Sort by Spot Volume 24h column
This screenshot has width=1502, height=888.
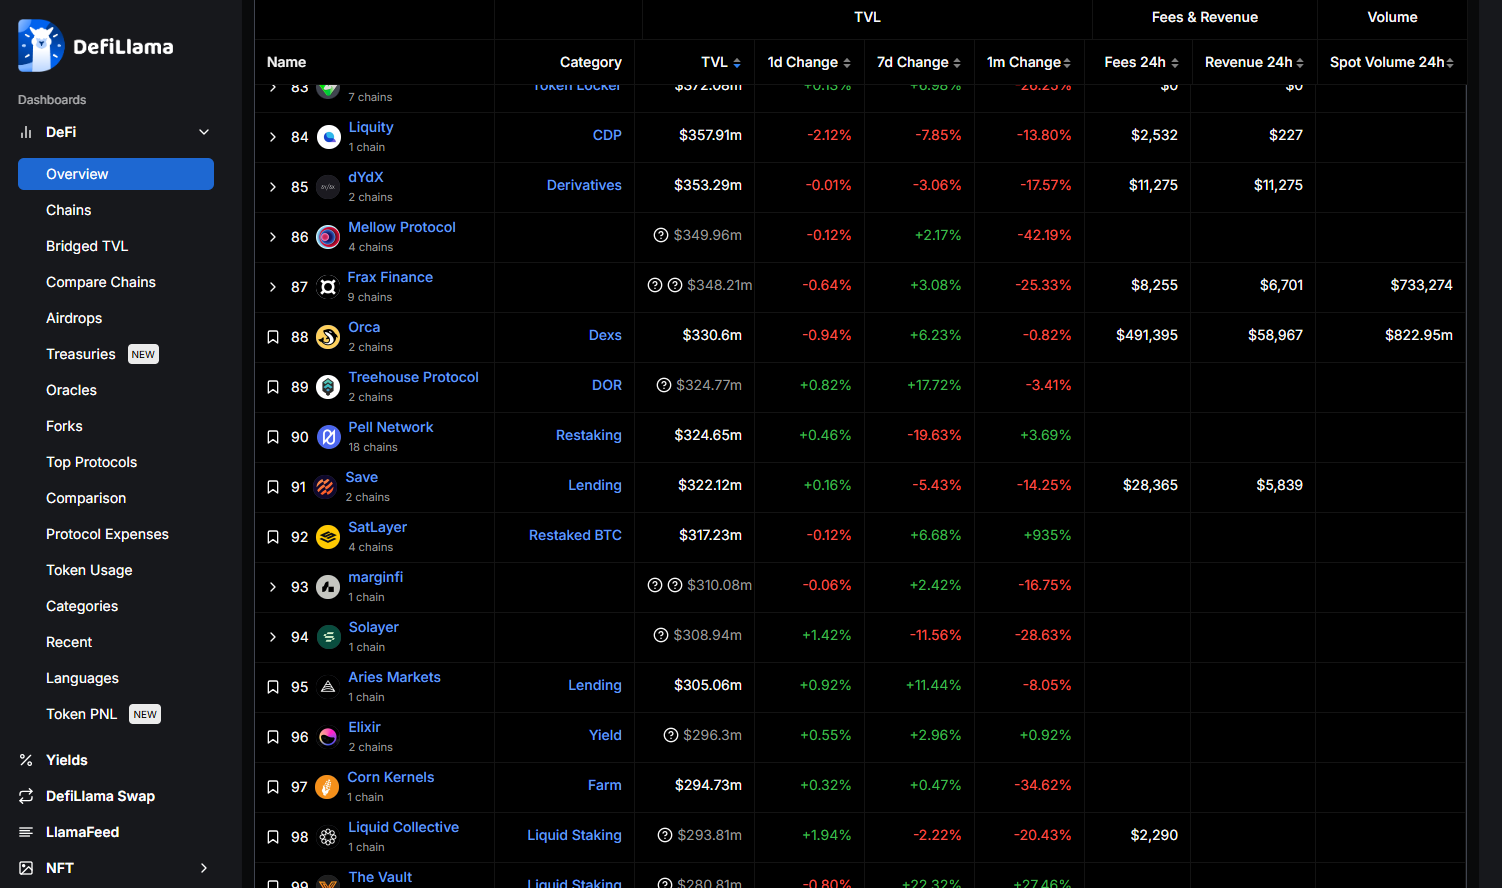coord(1392,62)
